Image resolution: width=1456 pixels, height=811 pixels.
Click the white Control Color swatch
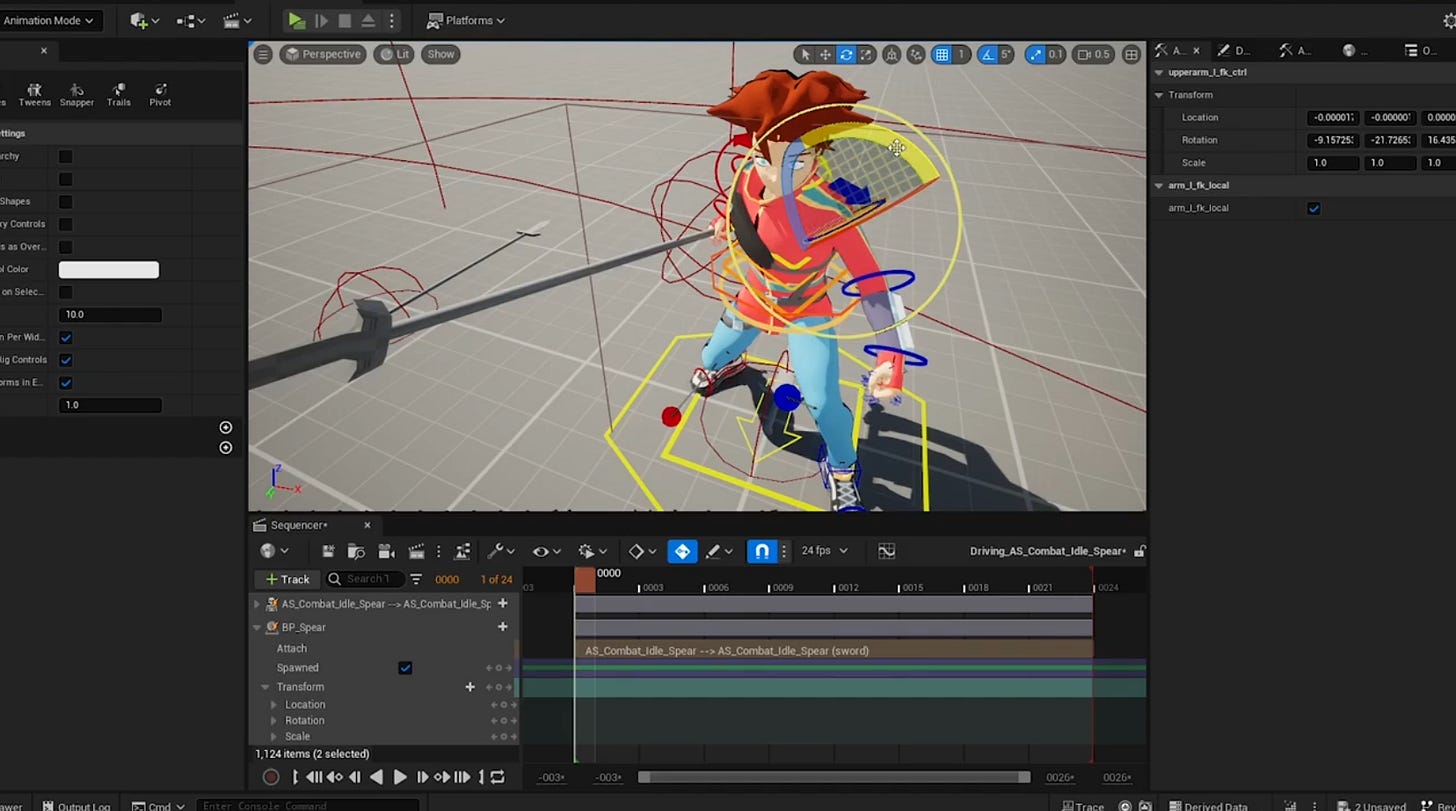coord(108,270)
